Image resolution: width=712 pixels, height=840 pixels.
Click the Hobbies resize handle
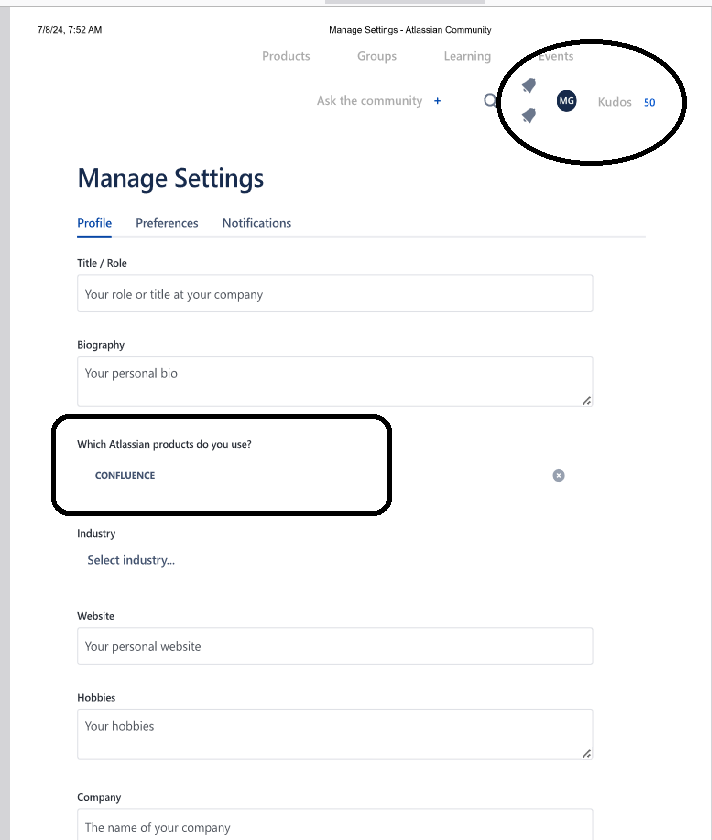(x=587, y=753)
